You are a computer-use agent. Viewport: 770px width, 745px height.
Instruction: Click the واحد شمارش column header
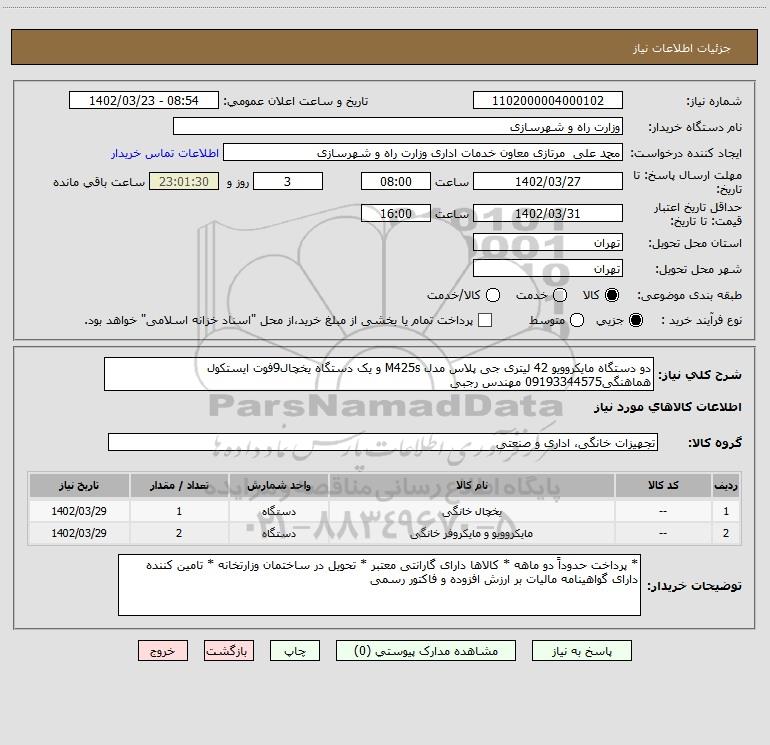[278, 486]
